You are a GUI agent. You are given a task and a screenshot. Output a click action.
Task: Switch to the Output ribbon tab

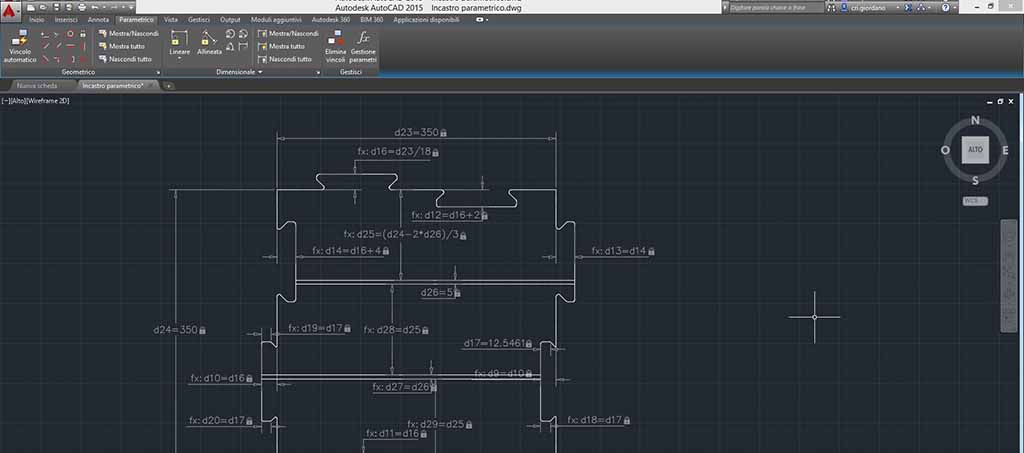pyautogui.click(x=230, y=20)
